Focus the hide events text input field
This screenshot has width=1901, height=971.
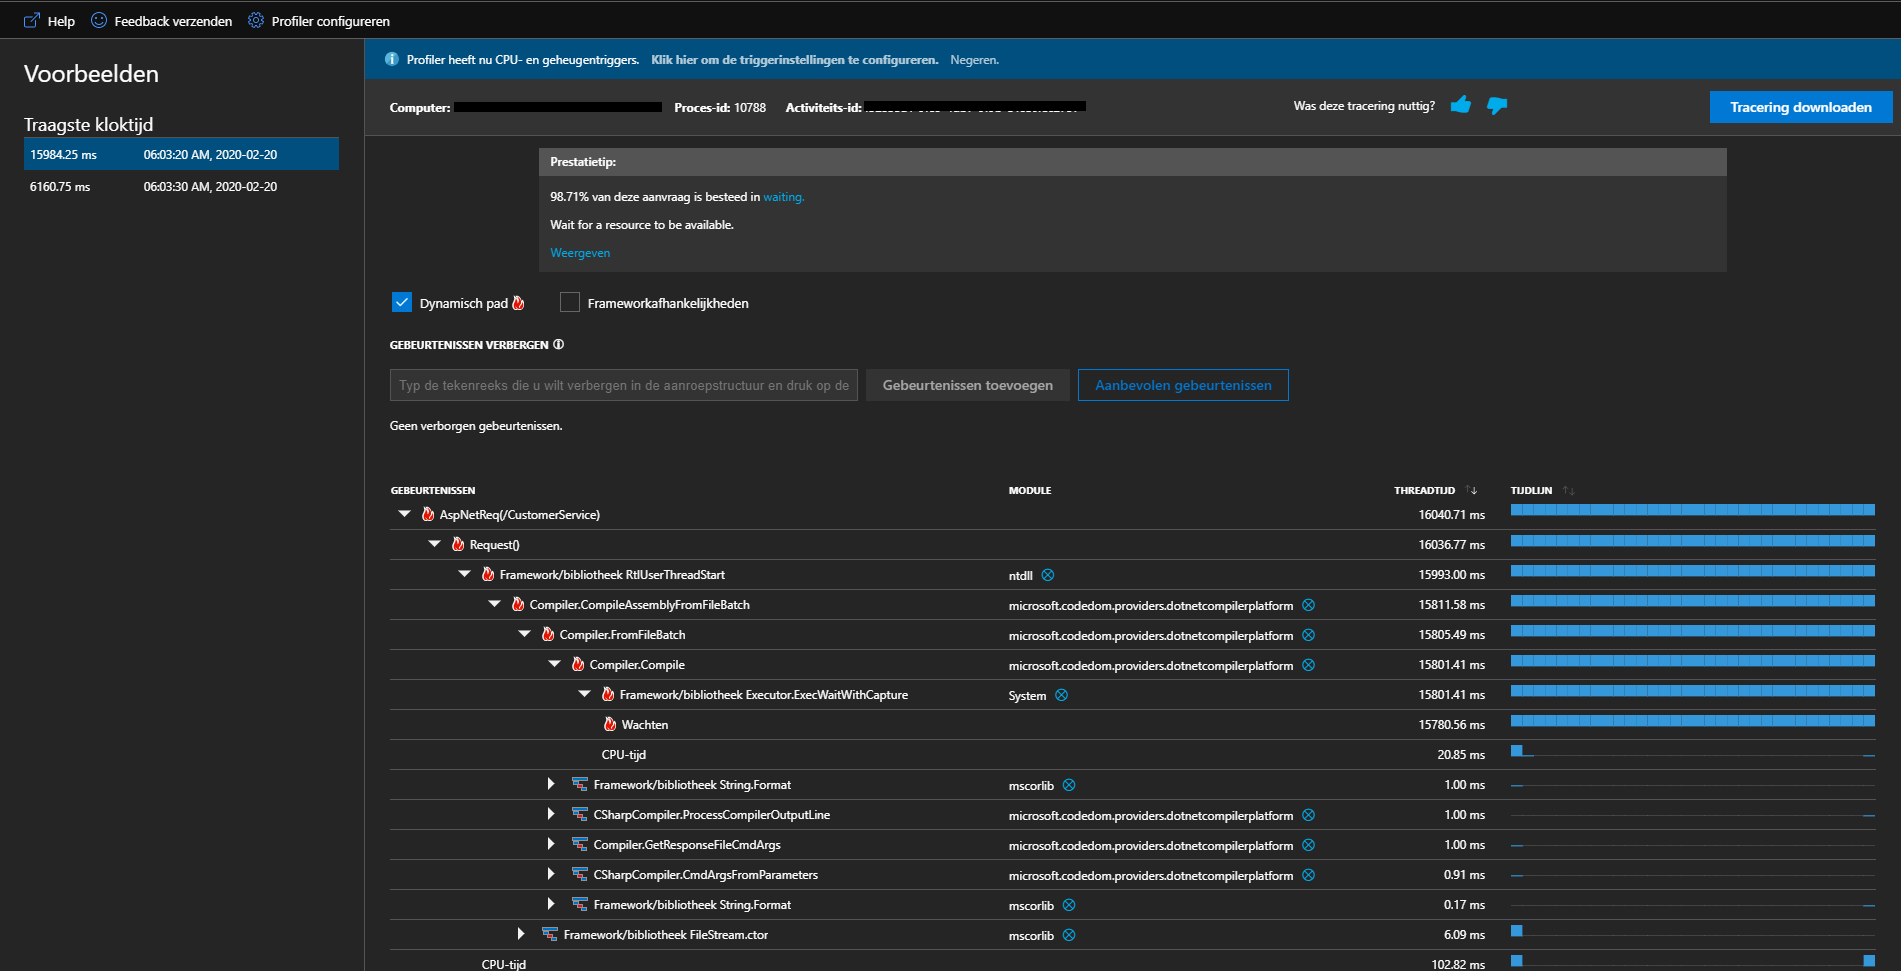pos(624,385)
